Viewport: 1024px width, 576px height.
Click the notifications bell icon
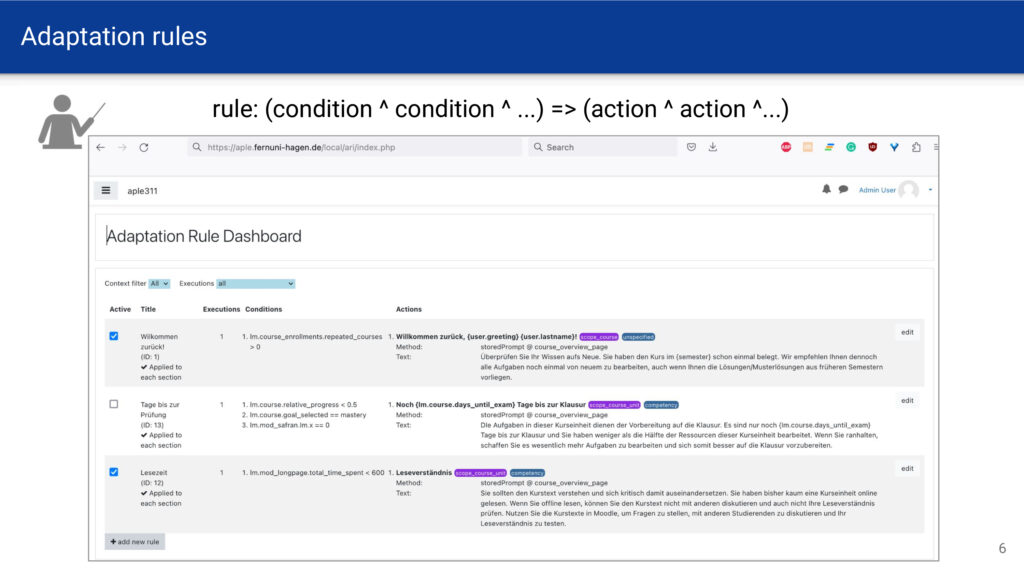[x=826, y=189]
